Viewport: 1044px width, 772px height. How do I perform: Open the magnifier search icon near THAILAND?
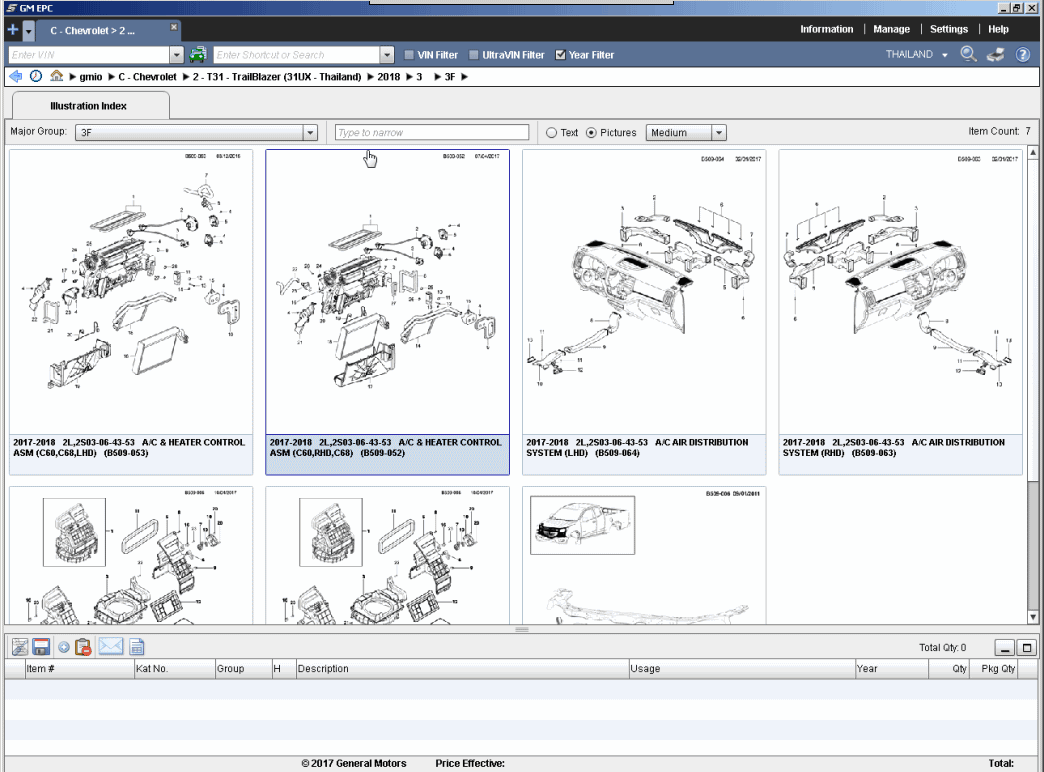coord(967,55)
